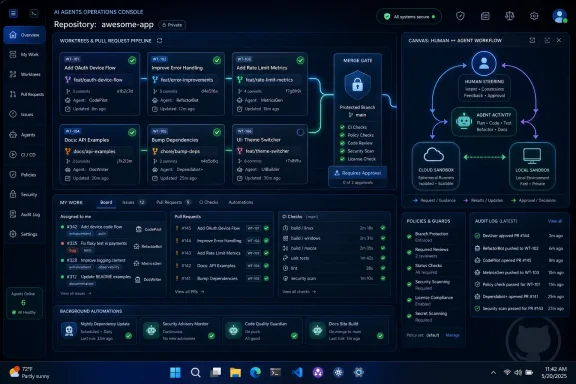Toggle the UI: Theme Switcher status circle
The height and width of the screenshot is (384, 576).
coord(300,132)
